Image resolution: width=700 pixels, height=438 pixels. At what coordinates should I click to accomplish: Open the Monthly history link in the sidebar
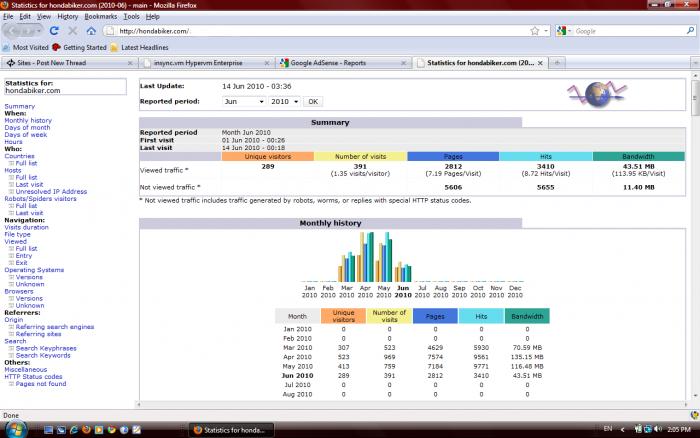point(28,120)
